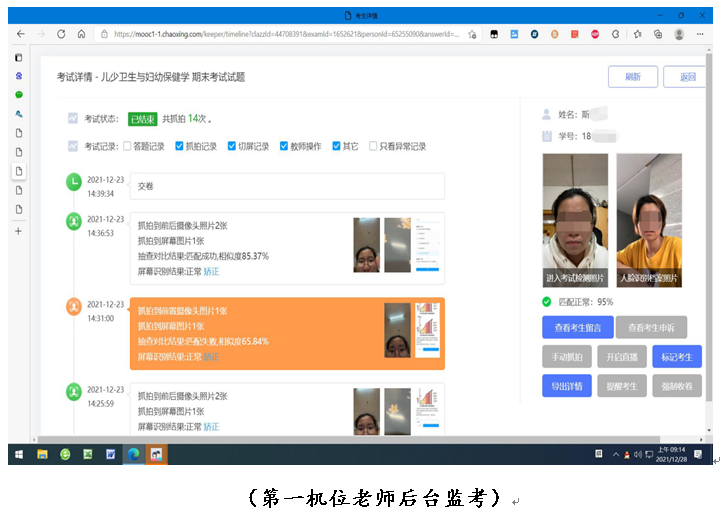
Task: Click the orange failed-match timeline marker
Action: pos(73,307)
